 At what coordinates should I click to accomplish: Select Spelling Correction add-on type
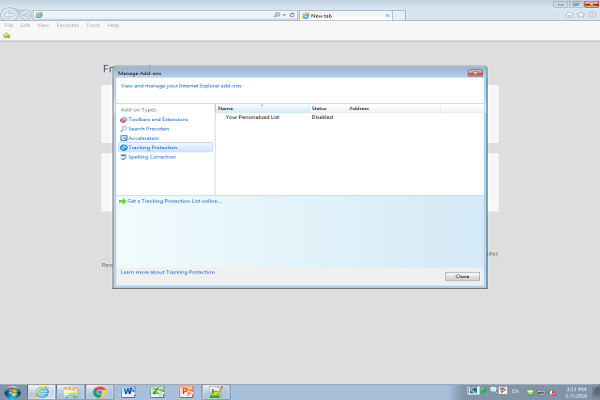pyautogui.click(x=152, y=157)
